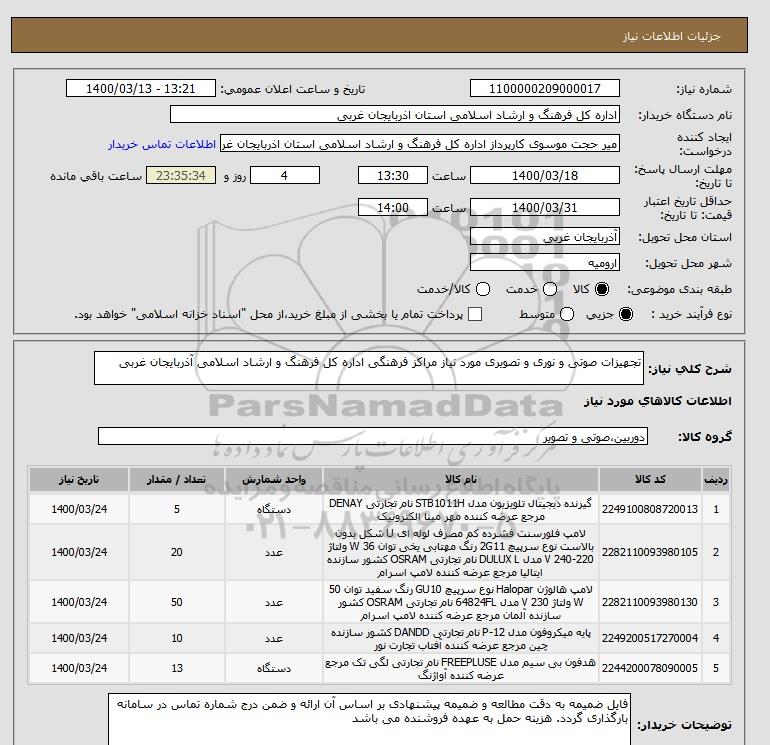Click the goods group field دوربین،صوتی و تصویر
Viewport: 770px width, 745px height.
[x=373, y=437]
